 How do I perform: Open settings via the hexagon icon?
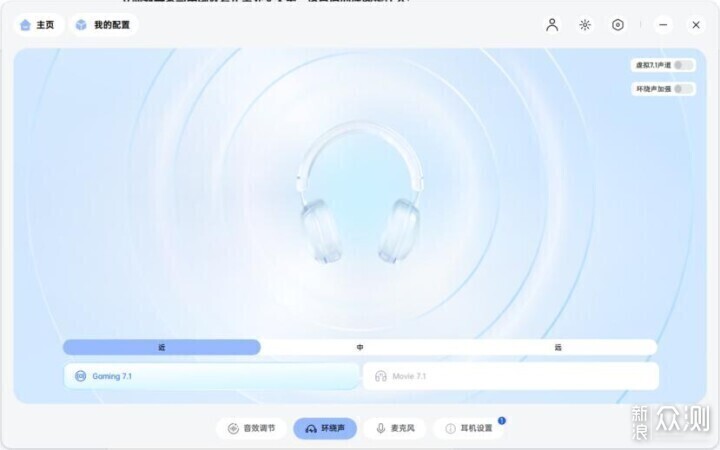pyautogui.click(x=618, y=25)
